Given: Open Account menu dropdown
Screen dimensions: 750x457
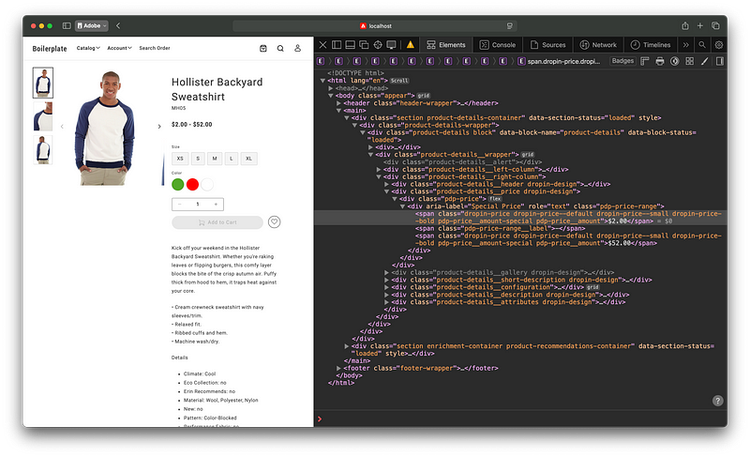Looking at the screenshot, I should (119, 48).
